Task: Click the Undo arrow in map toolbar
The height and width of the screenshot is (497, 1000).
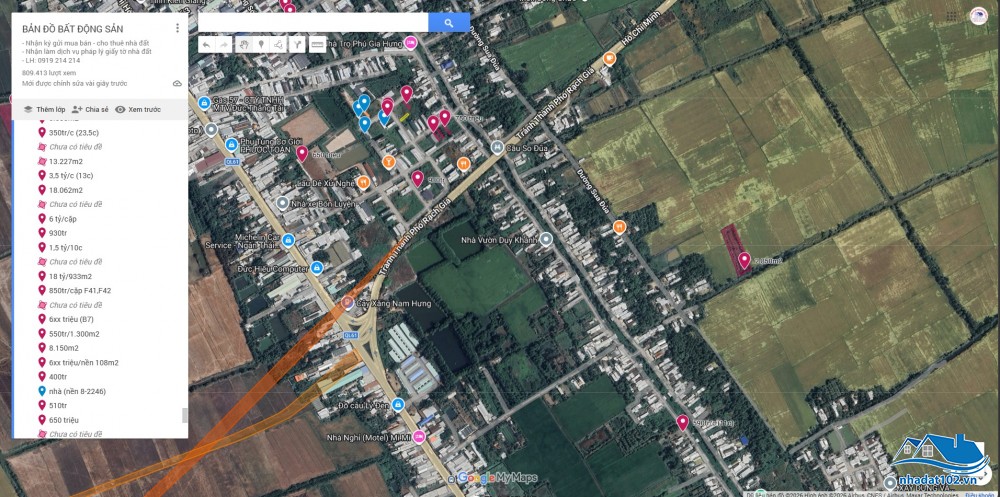Action: pos(205,45)
